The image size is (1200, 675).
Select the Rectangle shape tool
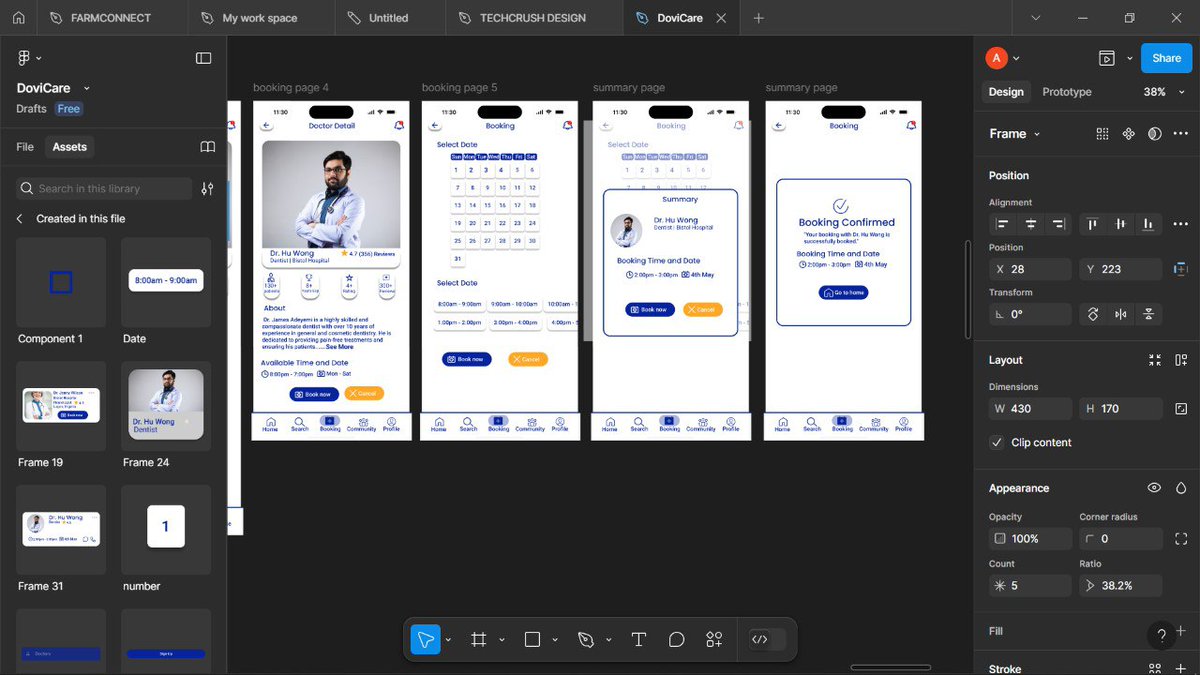point(532,640)
